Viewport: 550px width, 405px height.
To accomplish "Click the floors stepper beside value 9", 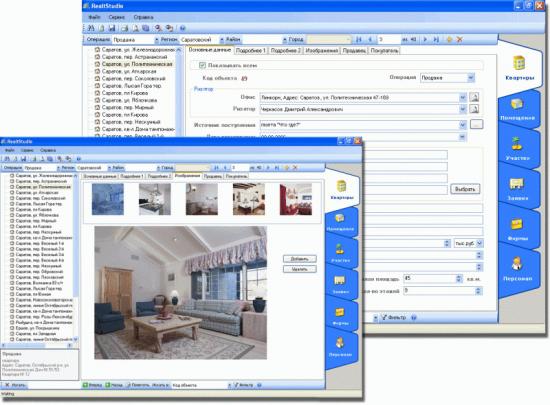I will 478,291.
